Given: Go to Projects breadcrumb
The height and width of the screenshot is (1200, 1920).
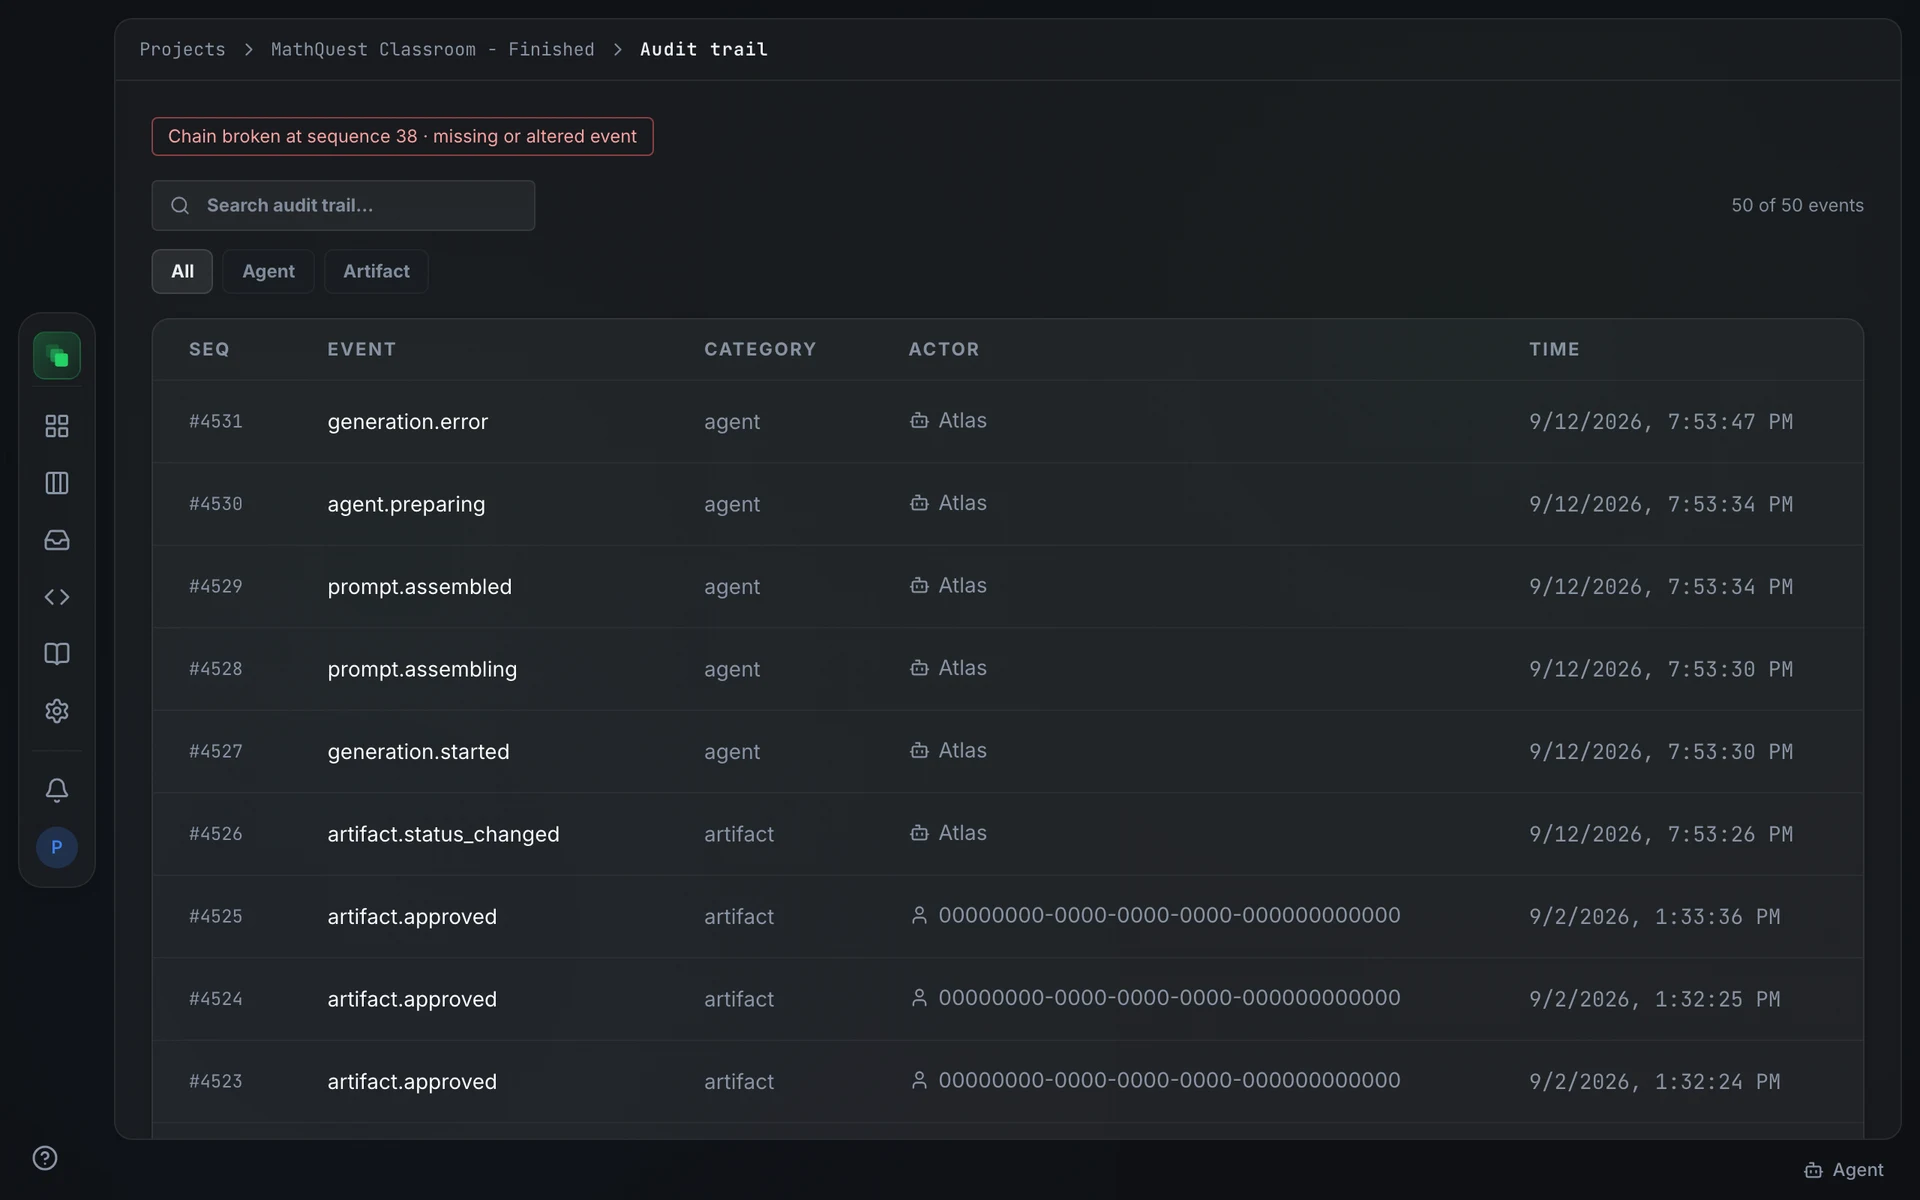Looking at the screenshot, I should 182,49.
